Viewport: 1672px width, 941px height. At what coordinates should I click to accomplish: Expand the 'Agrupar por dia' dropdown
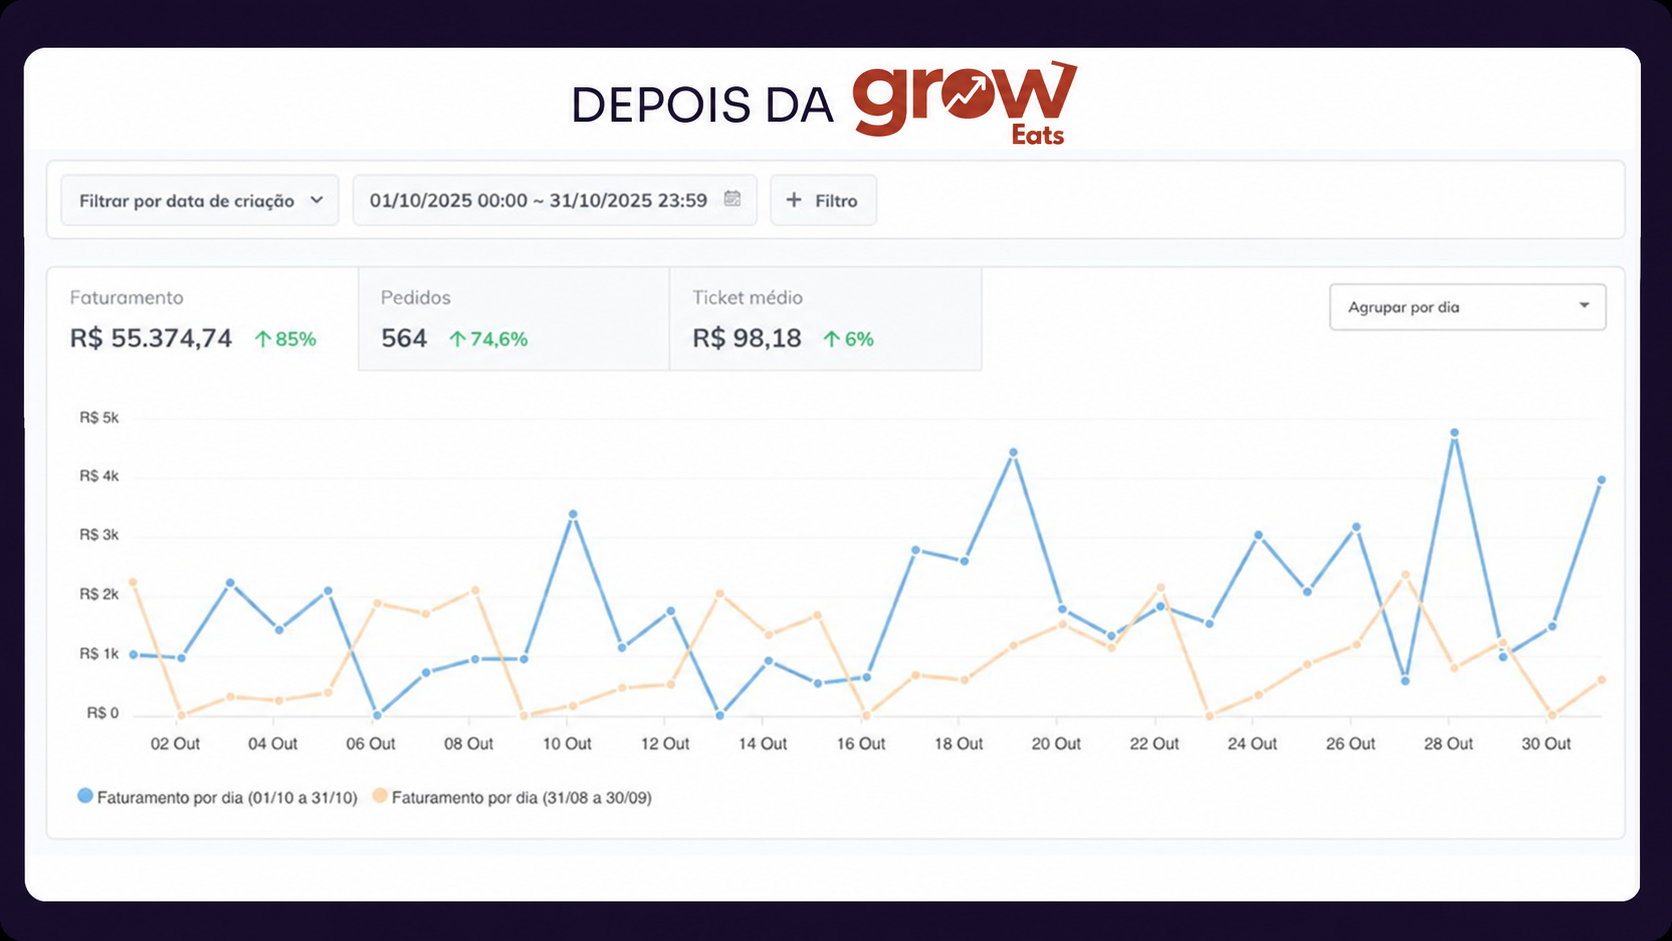click(x=1467, y=307)
